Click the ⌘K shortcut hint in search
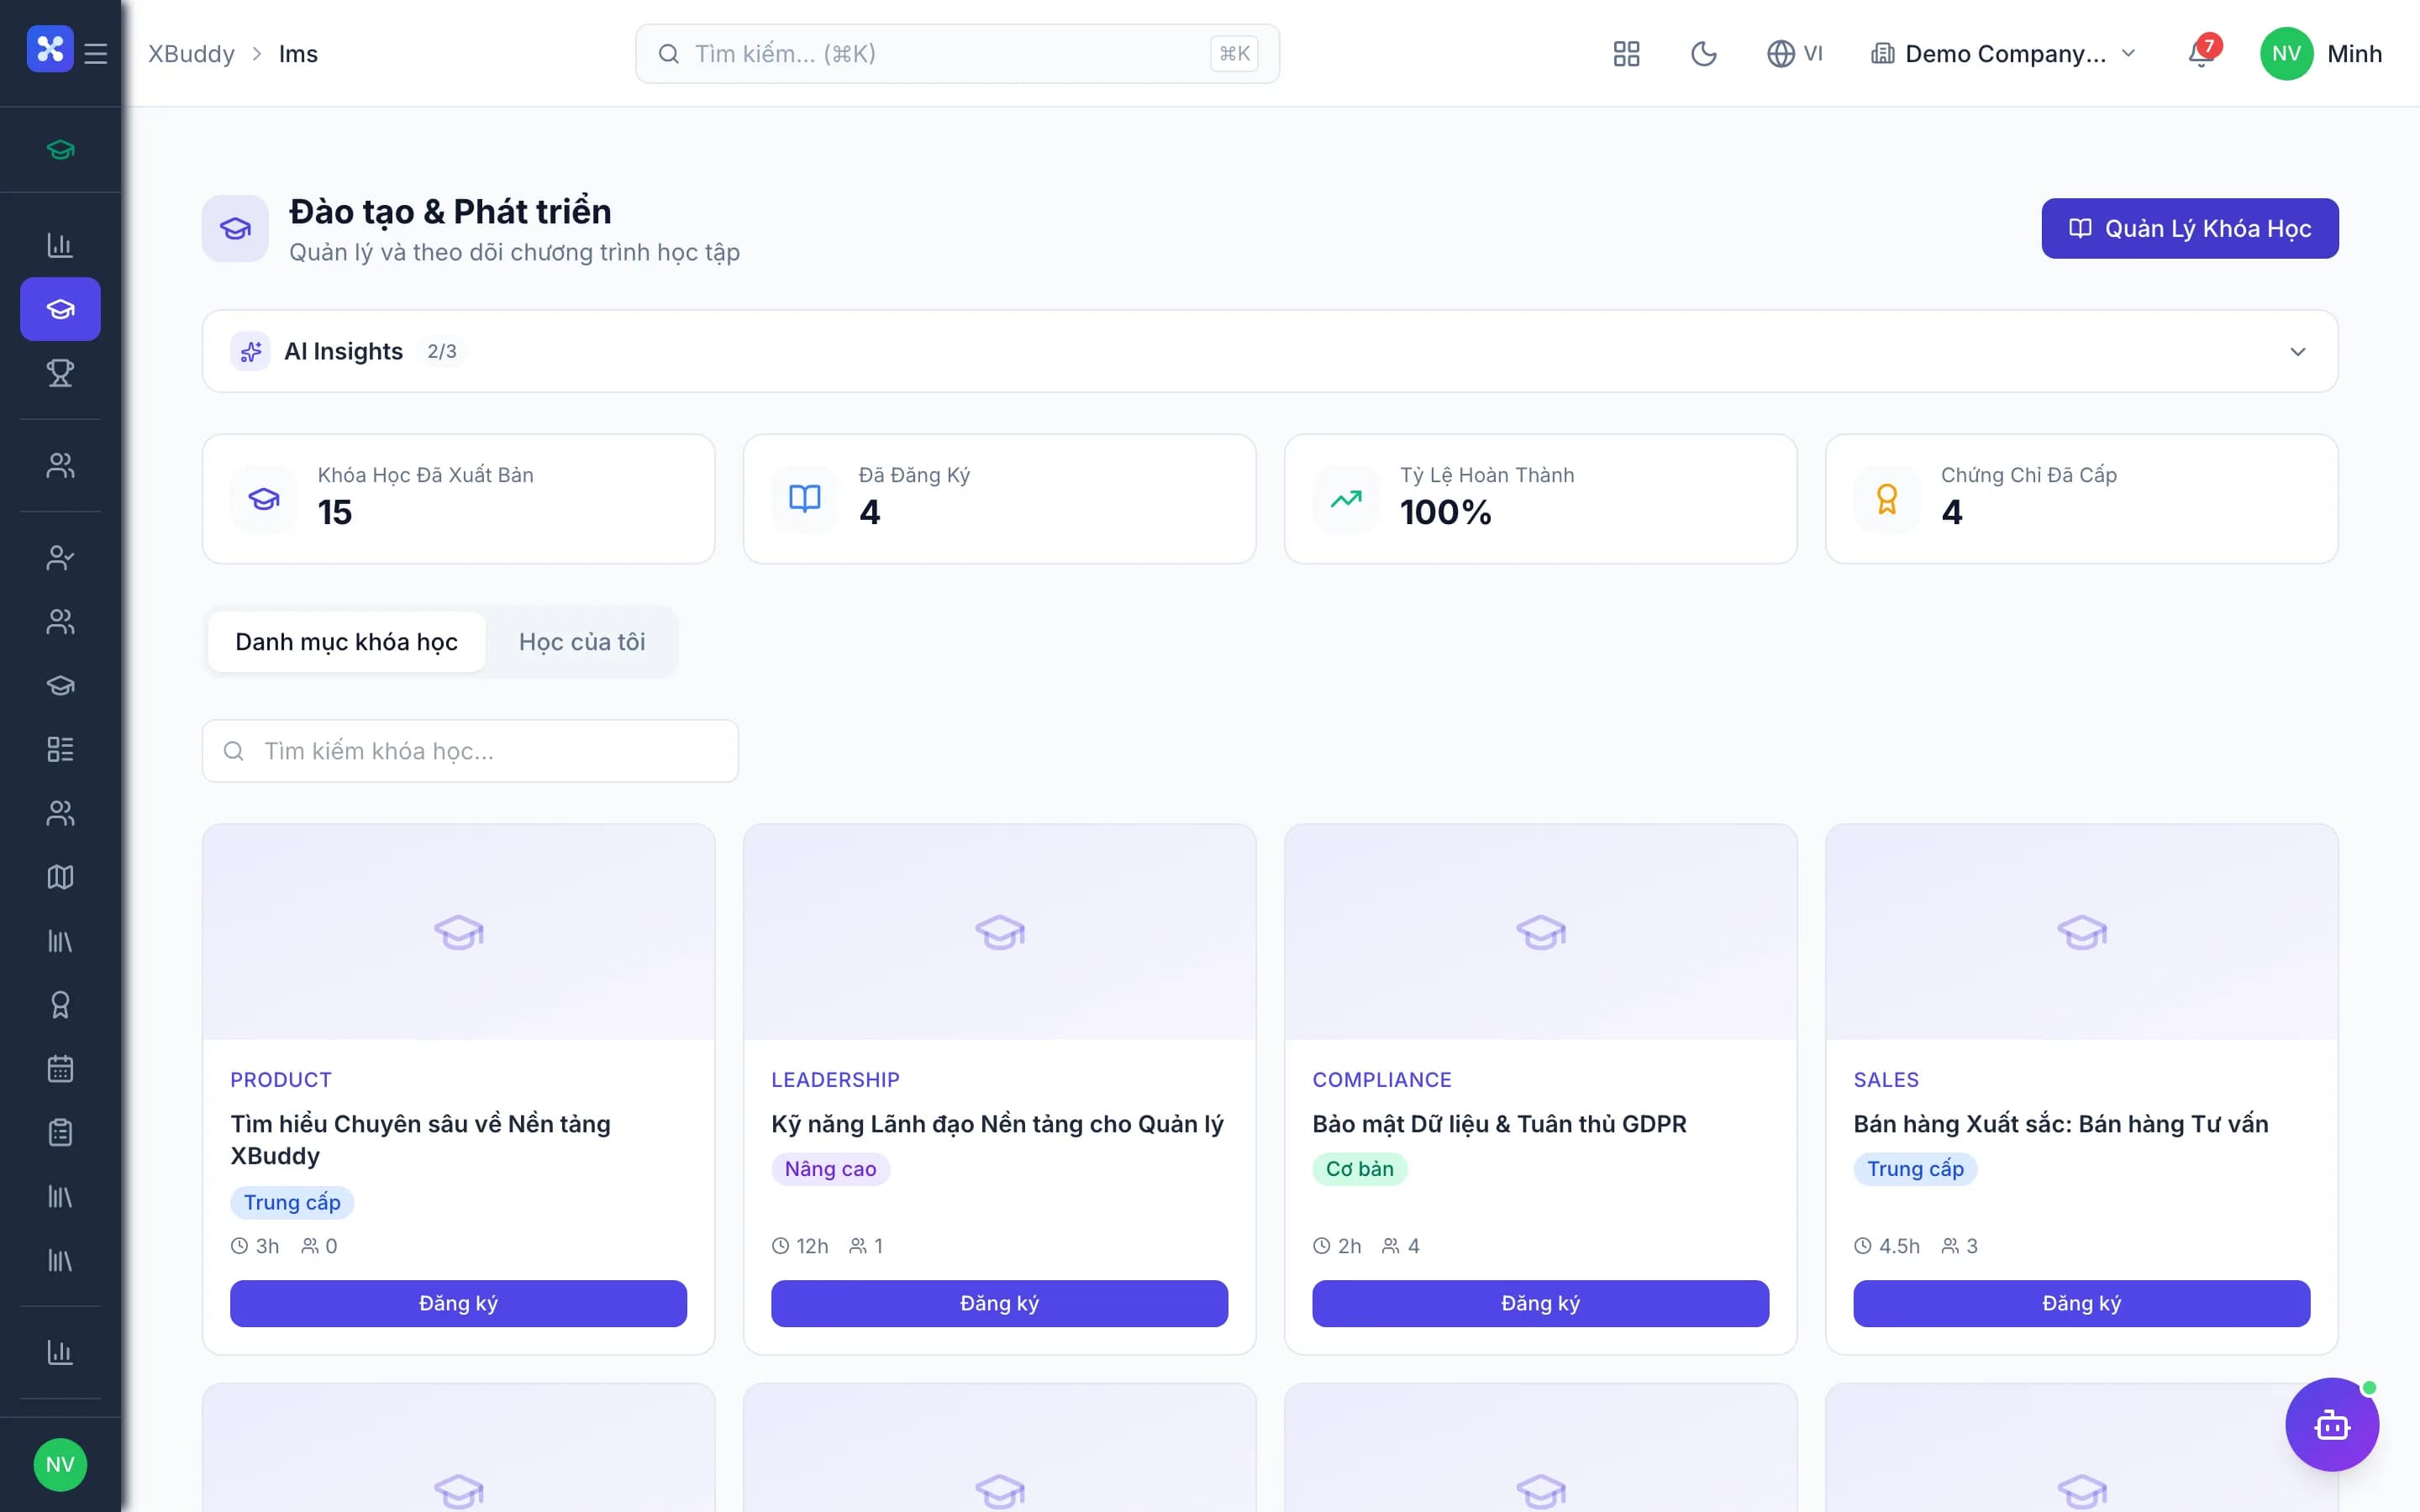2420x1512 pixels. 1234,54
